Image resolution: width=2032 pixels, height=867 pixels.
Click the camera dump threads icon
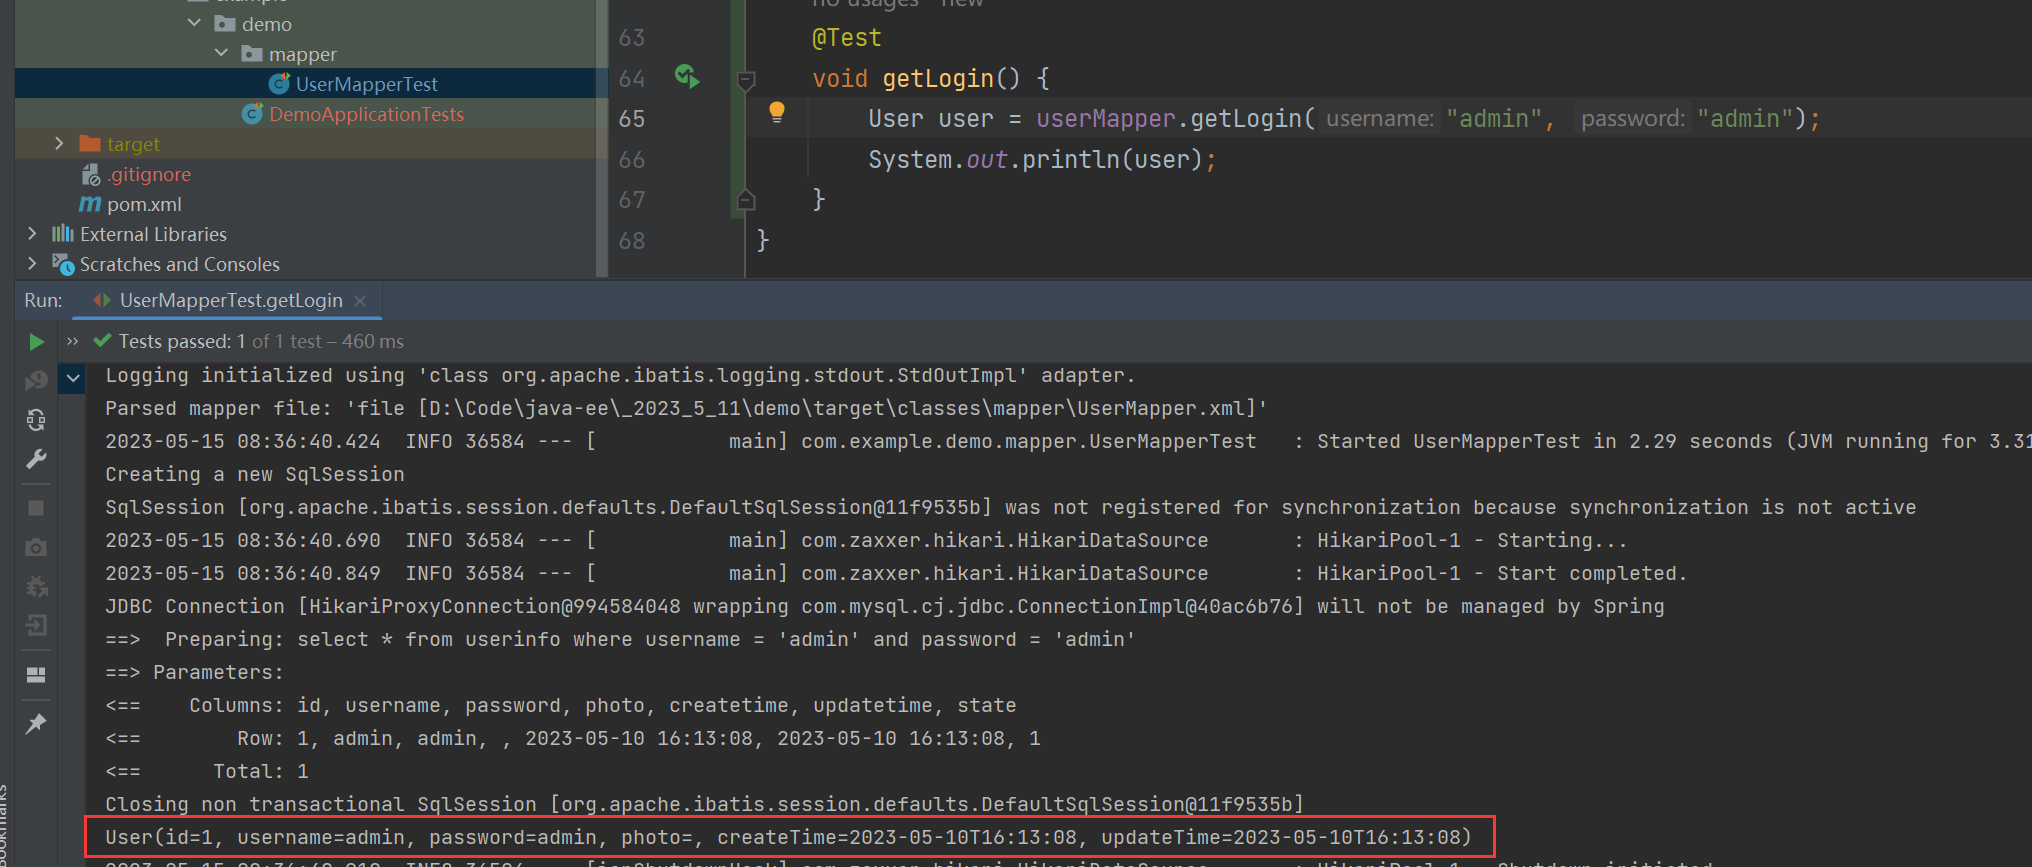[36, 547]
